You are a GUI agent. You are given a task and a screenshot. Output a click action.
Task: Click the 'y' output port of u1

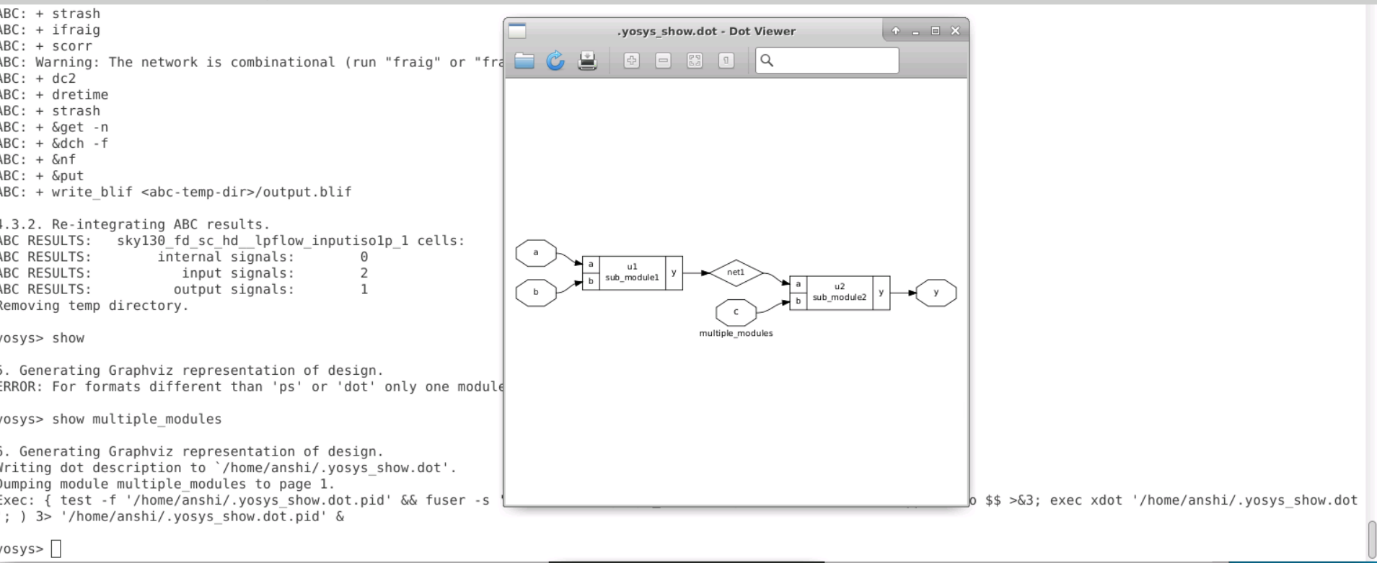point(674,272)
